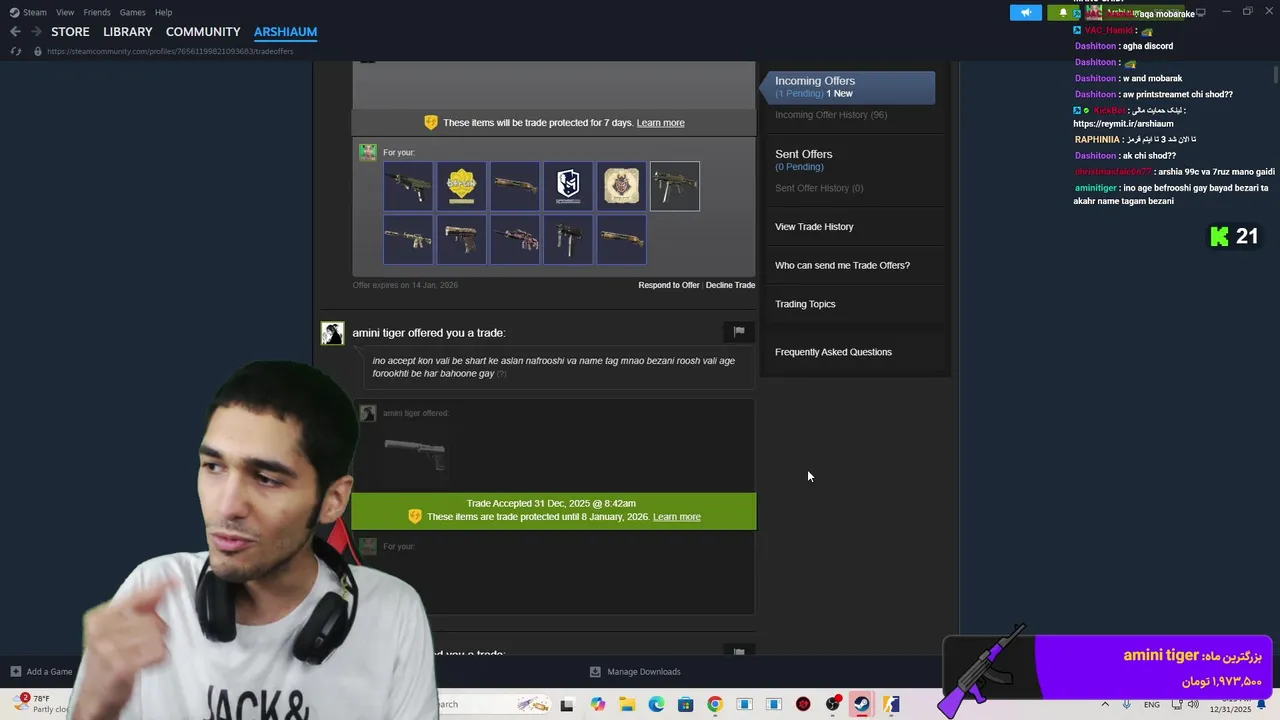The image size is (1280, 720).
Task: Select the pink sniper rifle item
Action: tap(515, 240)
